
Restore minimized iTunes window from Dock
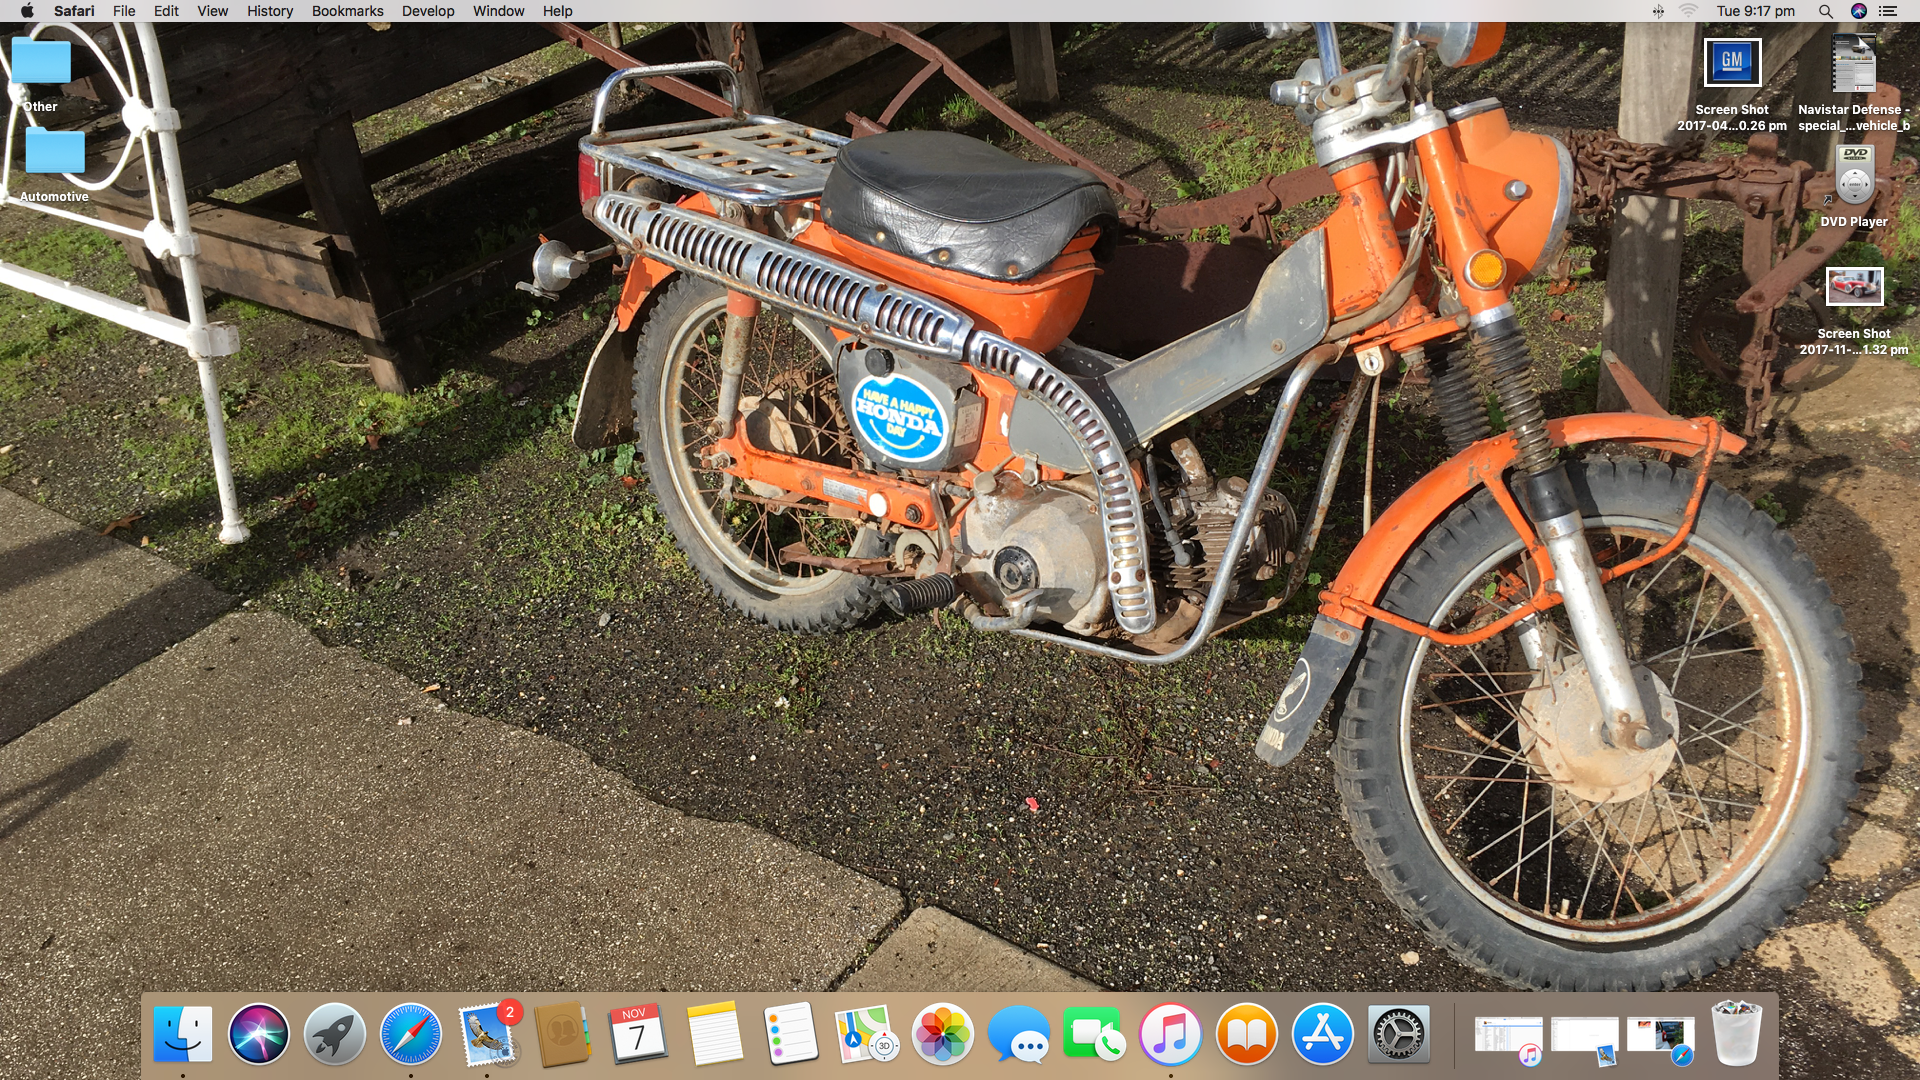[1509, 1038]
